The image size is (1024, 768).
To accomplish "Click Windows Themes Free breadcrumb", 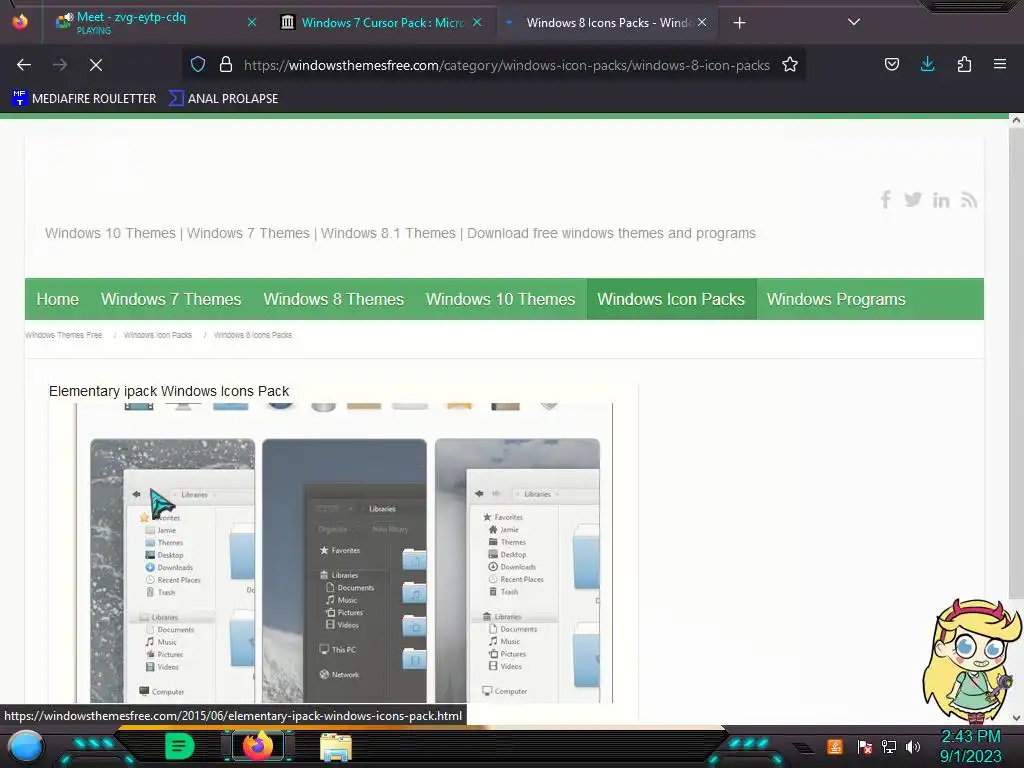I will point(63,335).
